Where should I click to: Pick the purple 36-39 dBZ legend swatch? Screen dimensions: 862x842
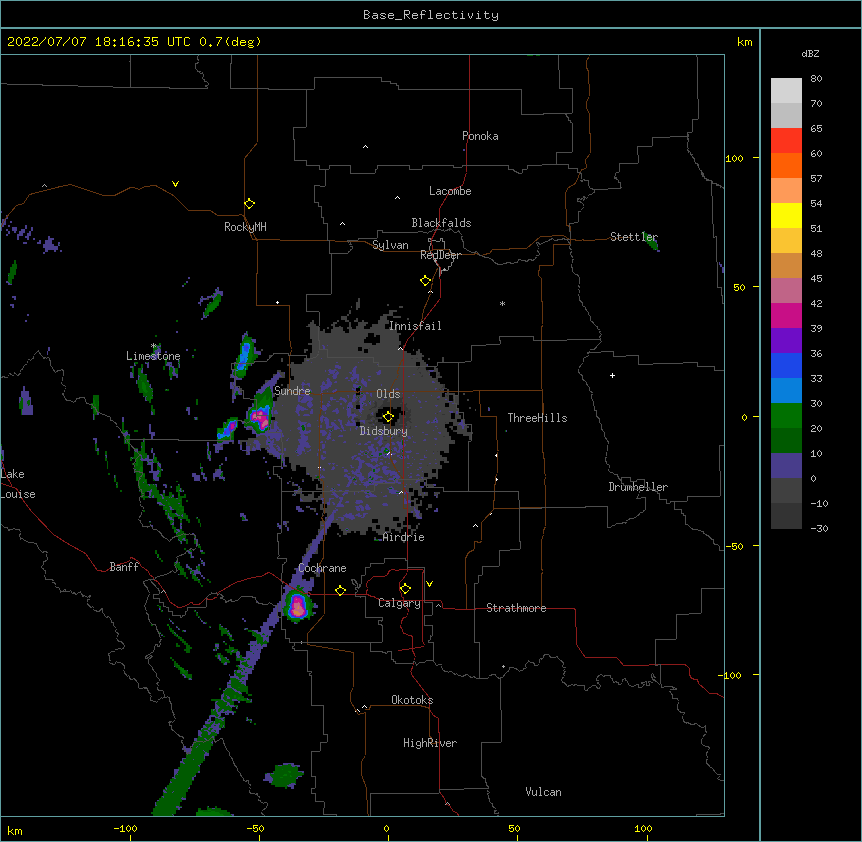(x=786, y=341)
